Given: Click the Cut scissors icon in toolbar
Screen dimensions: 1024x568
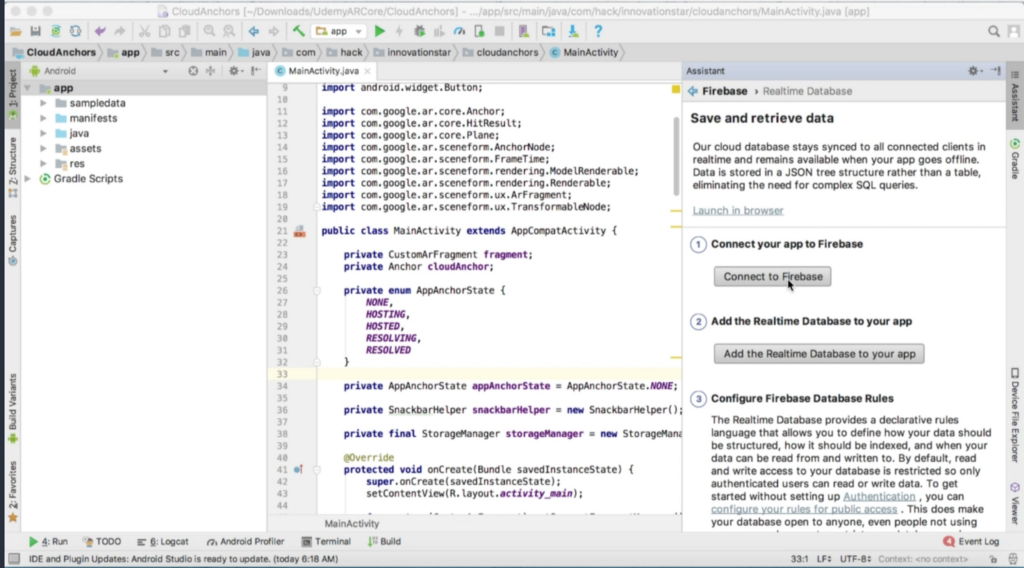Looking at the screenshot, I should pos(144,32).
